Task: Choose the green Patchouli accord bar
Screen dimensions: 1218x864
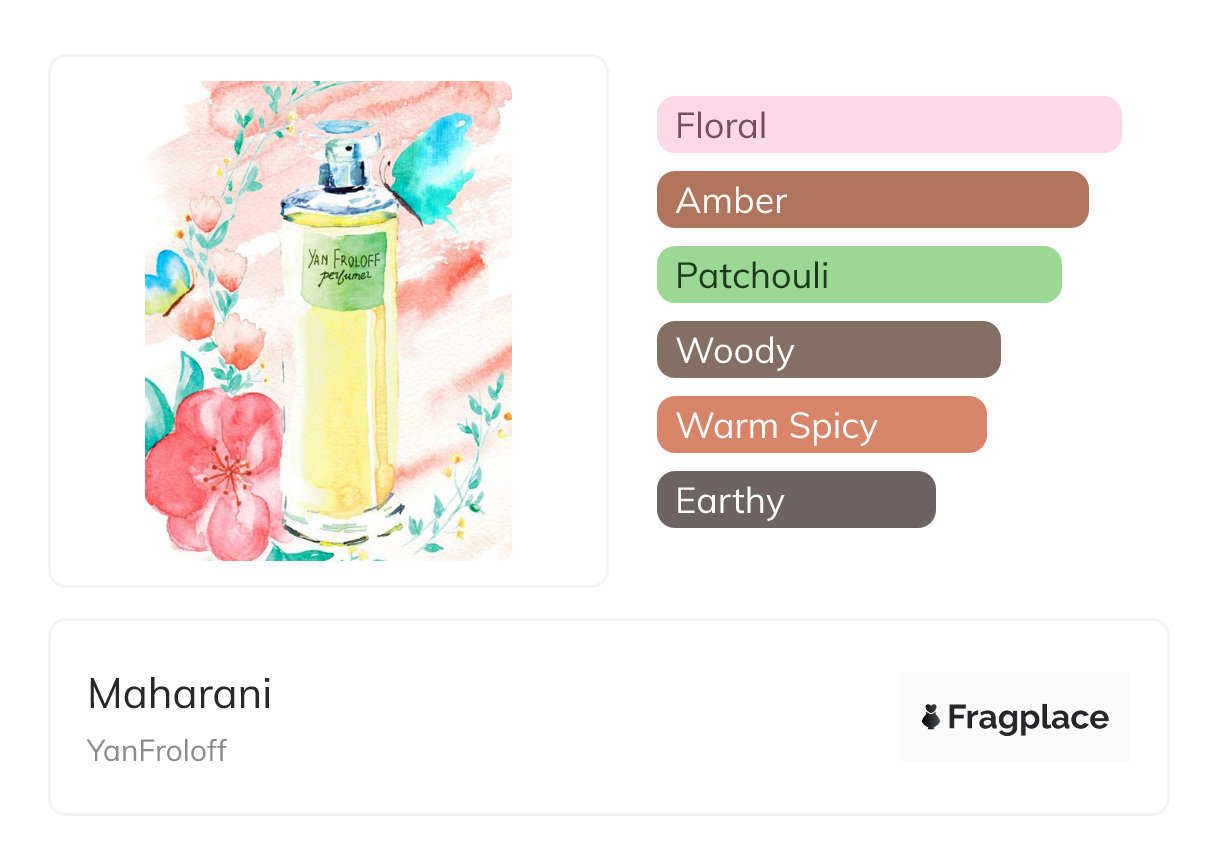Action: coord(858,275)
